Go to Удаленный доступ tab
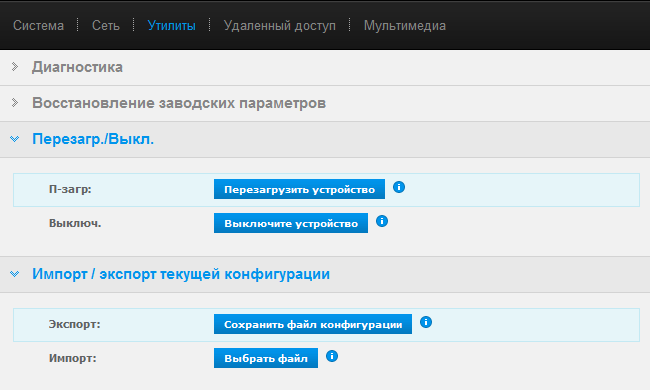Screen dimensions: 650x390 280,26
